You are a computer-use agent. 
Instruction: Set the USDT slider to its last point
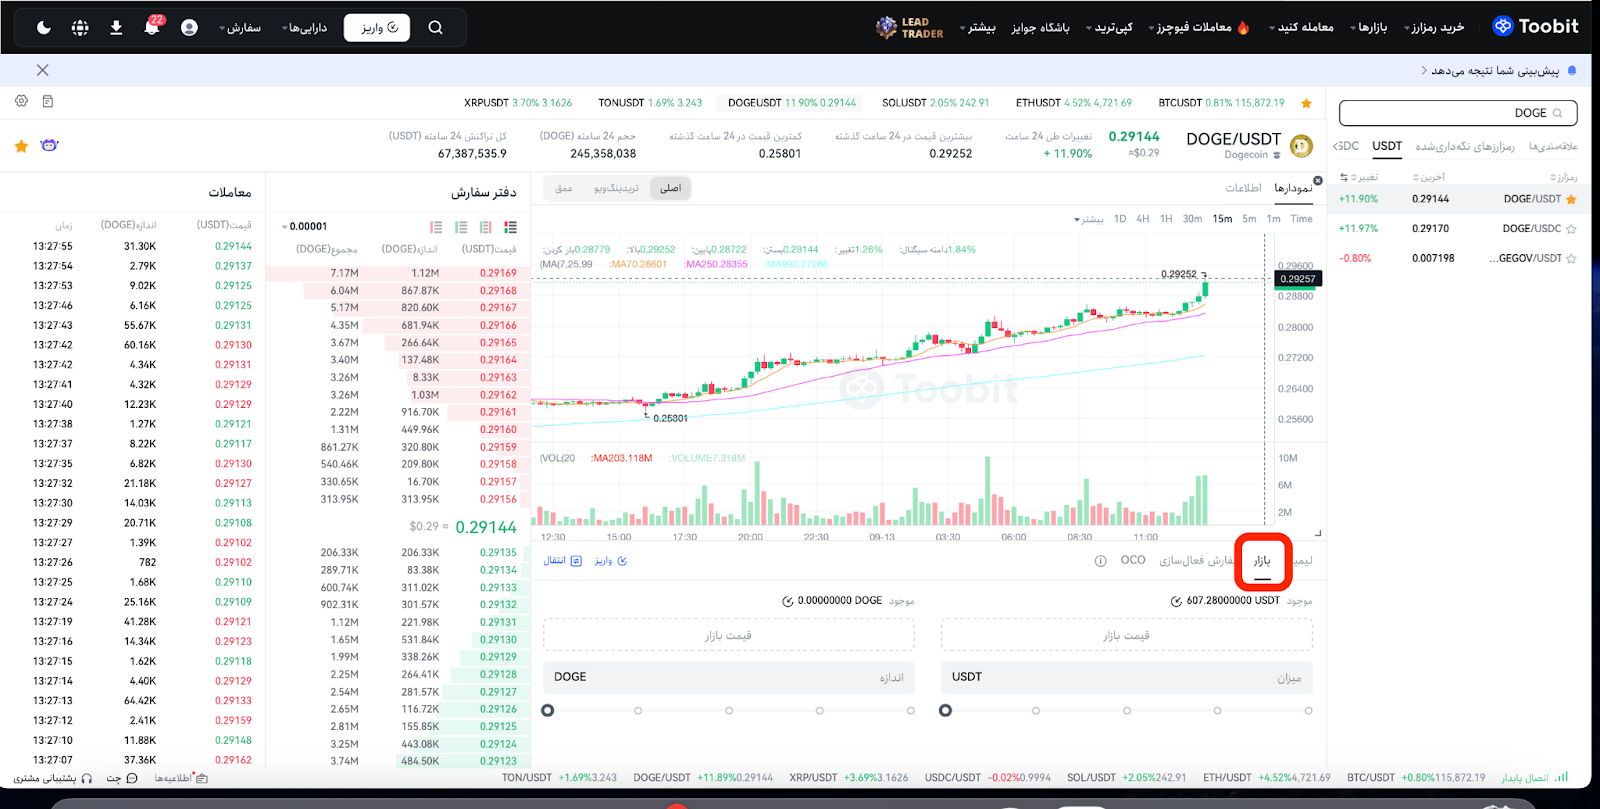tap(1308, 711)
